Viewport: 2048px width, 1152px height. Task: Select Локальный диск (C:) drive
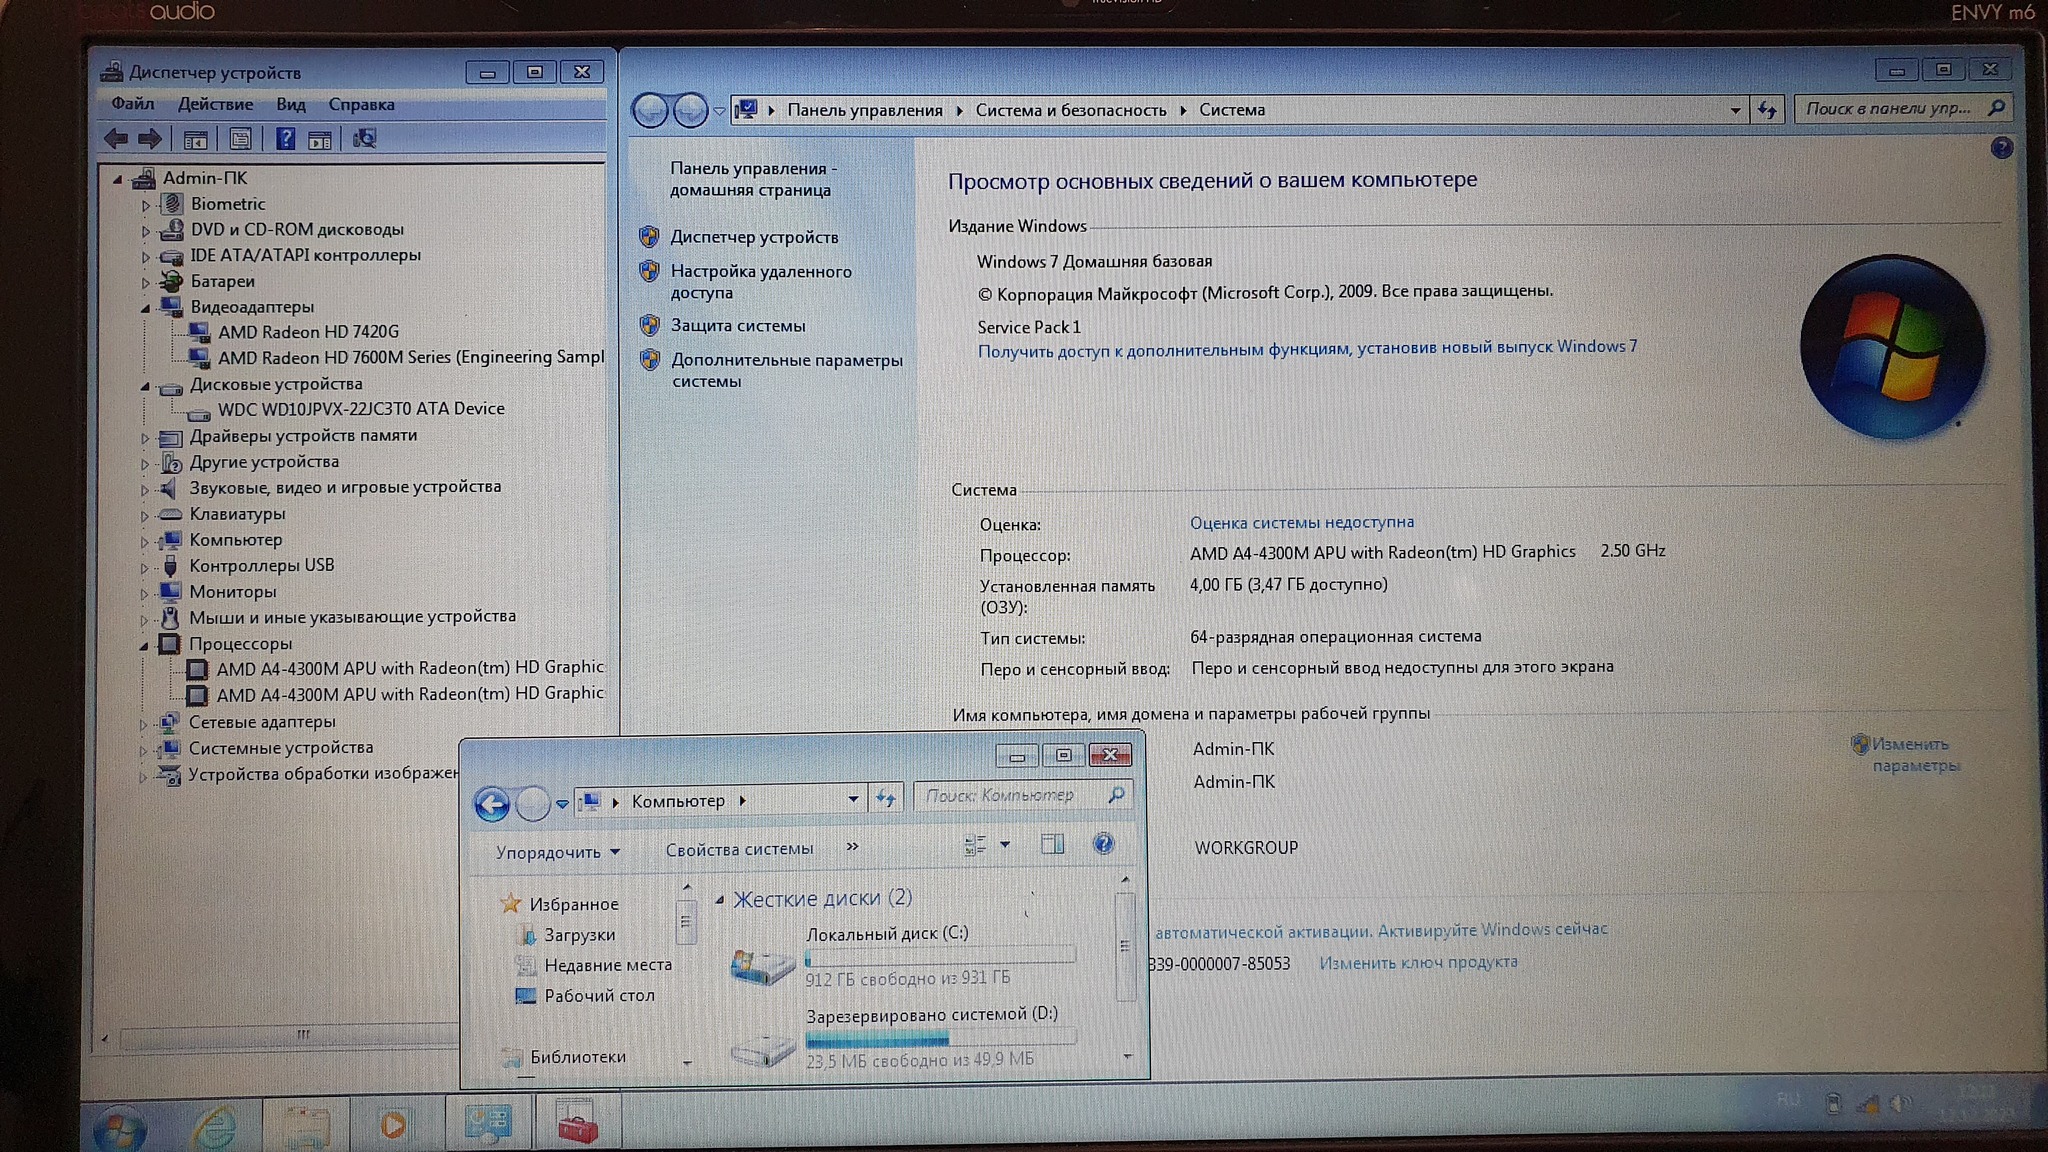886,933
